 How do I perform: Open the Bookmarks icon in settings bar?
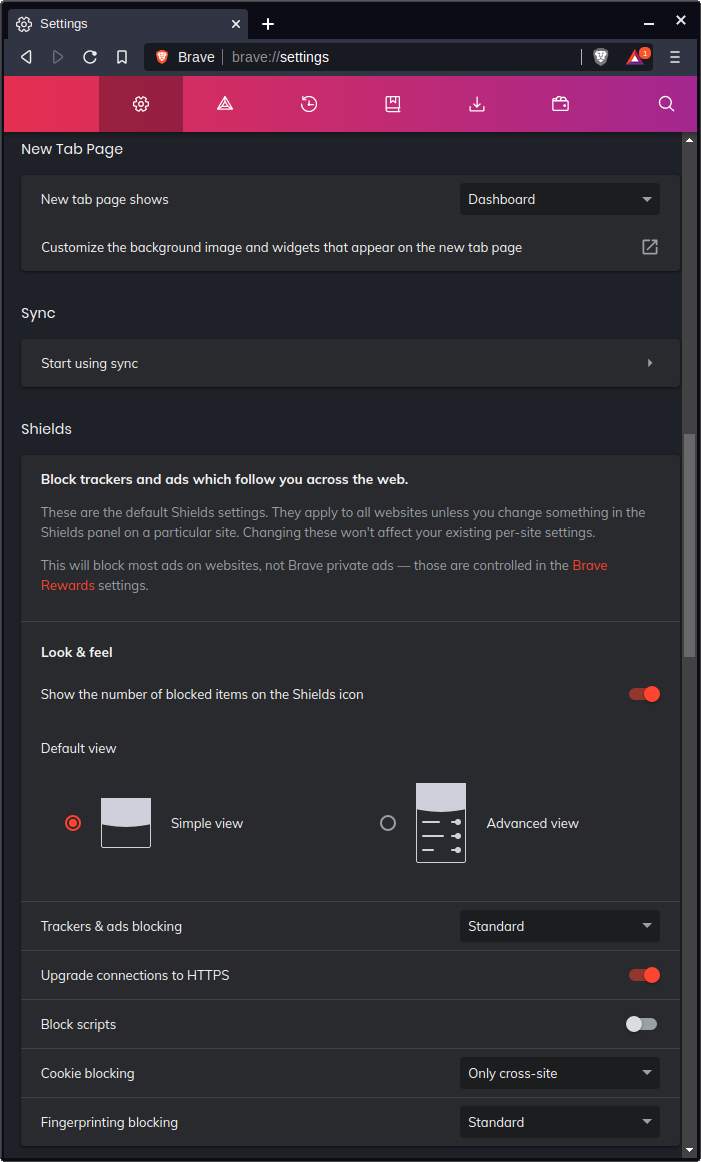pos(393,104)
